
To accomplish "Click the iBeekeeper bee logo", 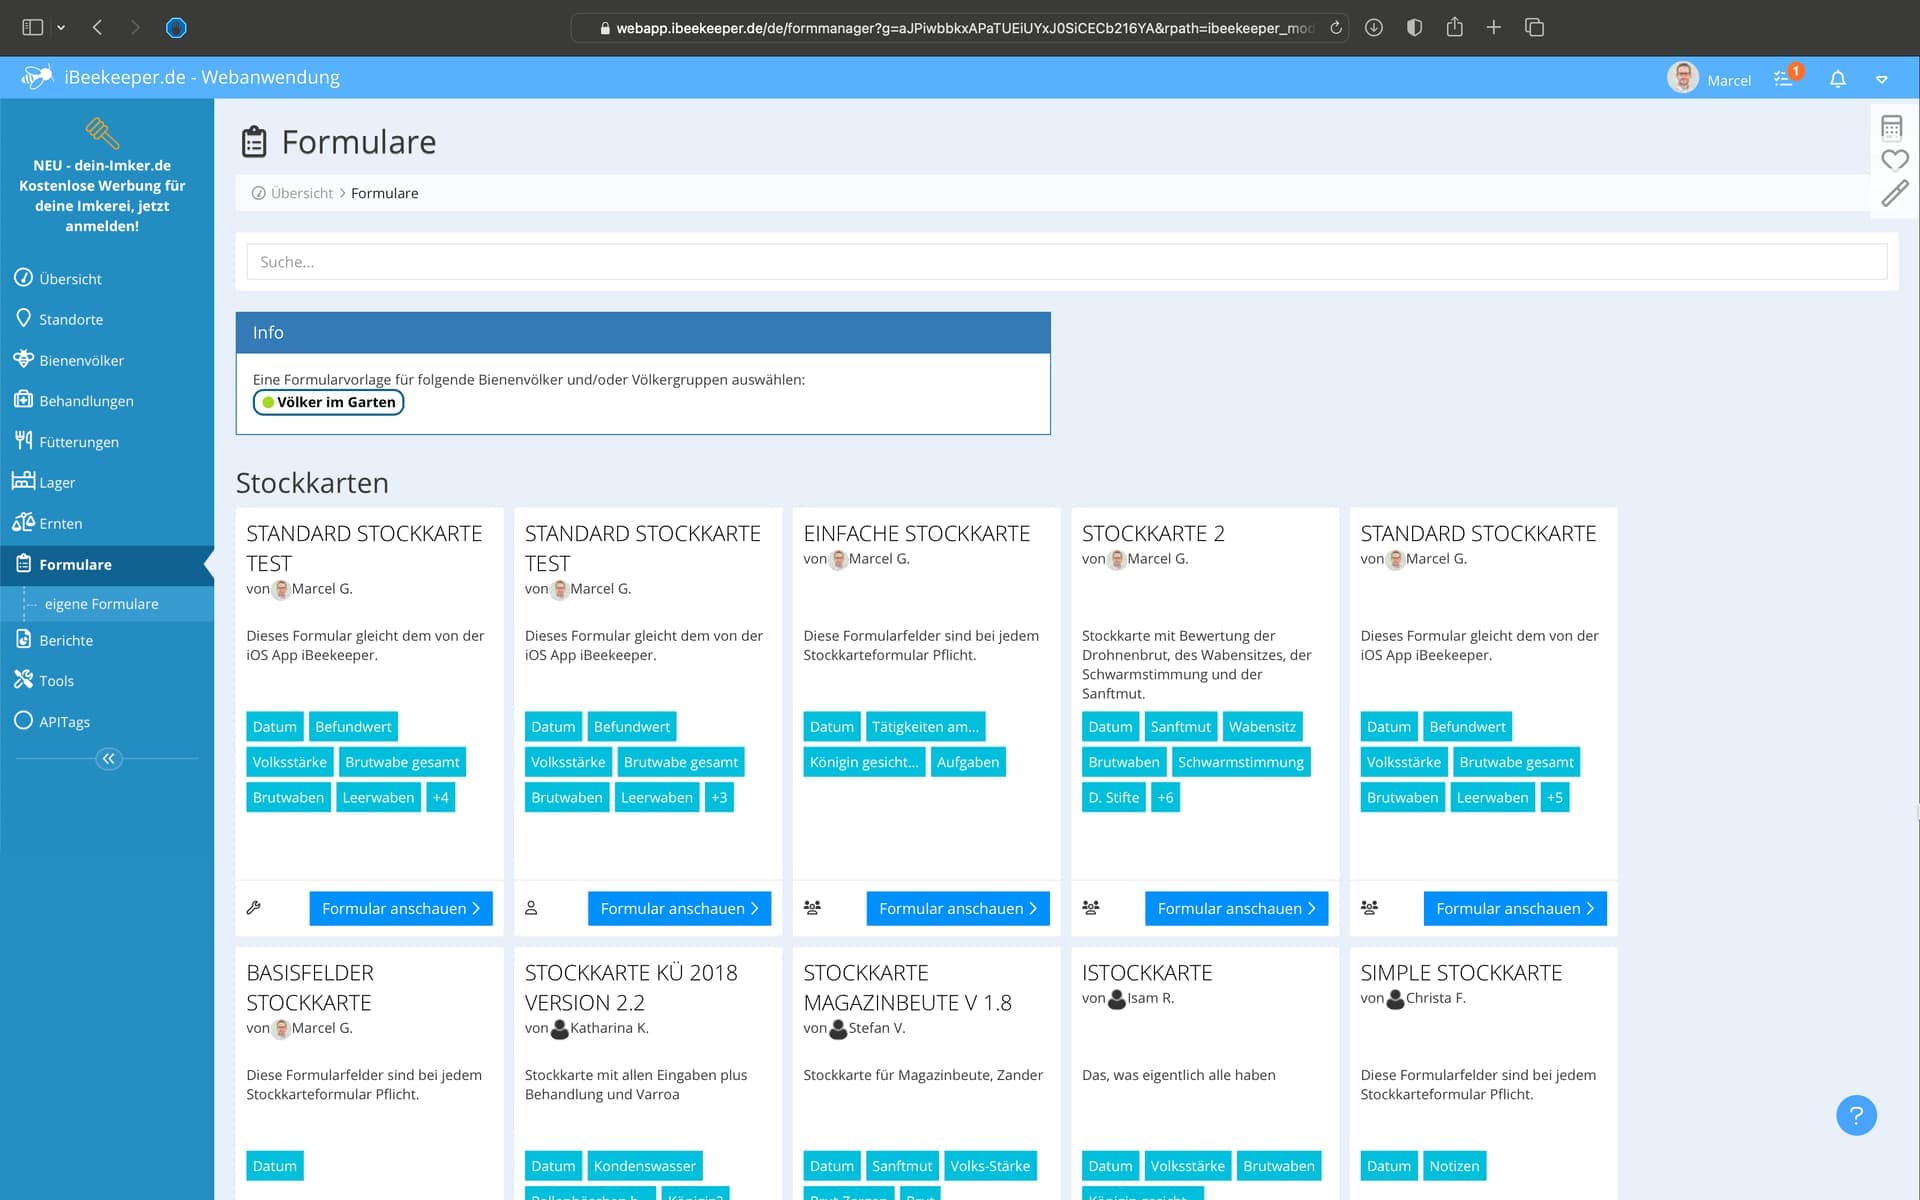I will (x=37, y=77).
